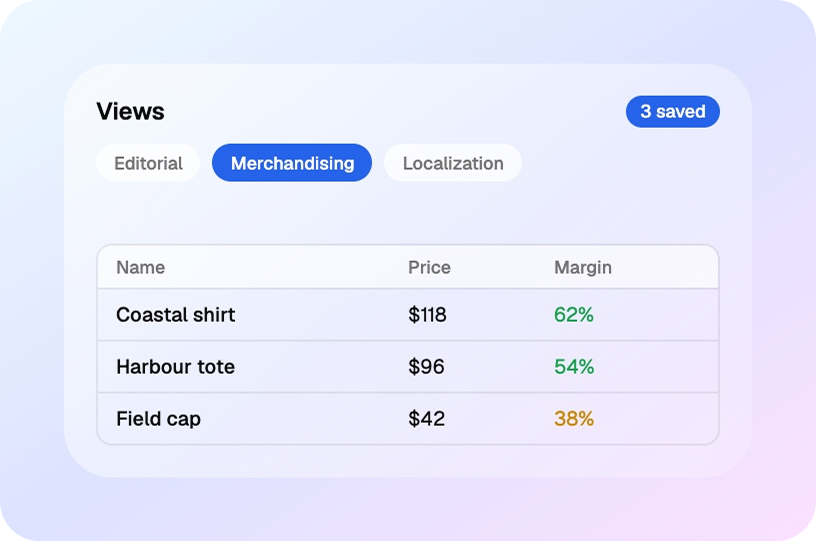
Task: Click the $118 price cell
Action: coord(427,314)
